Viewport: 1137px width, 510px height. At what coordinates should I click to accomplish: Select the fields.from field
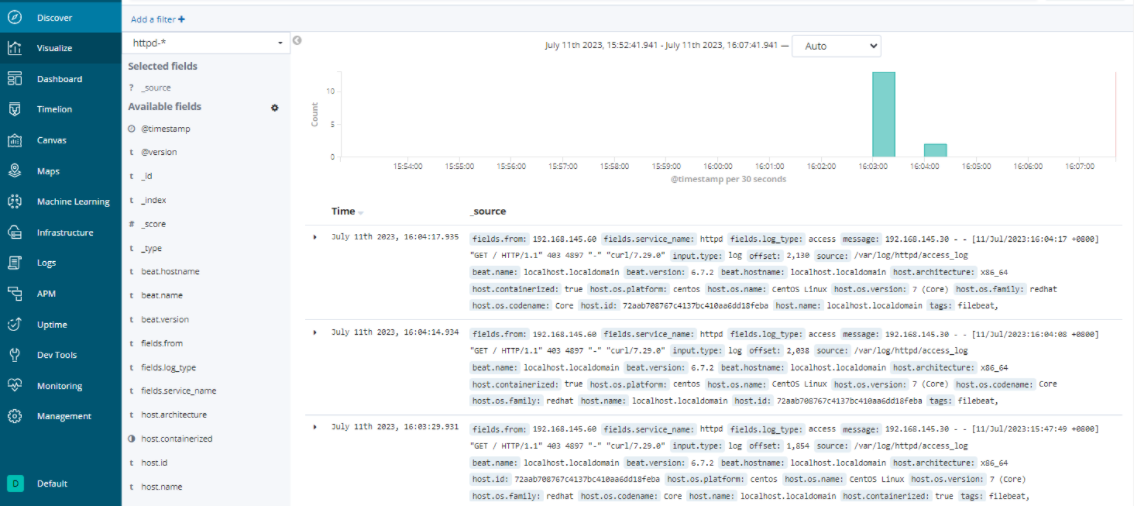(162, 344)
